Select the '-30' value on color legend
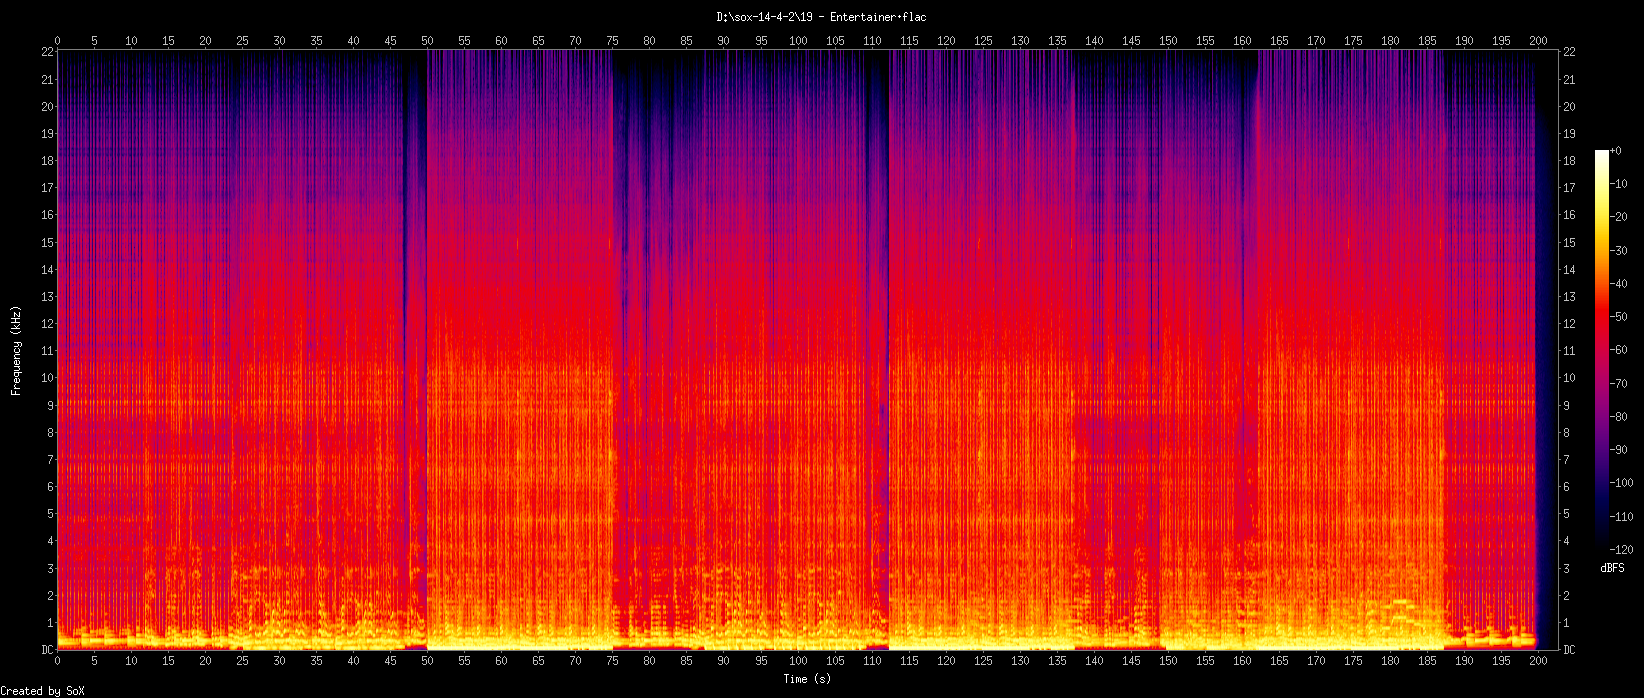Viewport: 1644px width, 698px height. point(1619,250)
